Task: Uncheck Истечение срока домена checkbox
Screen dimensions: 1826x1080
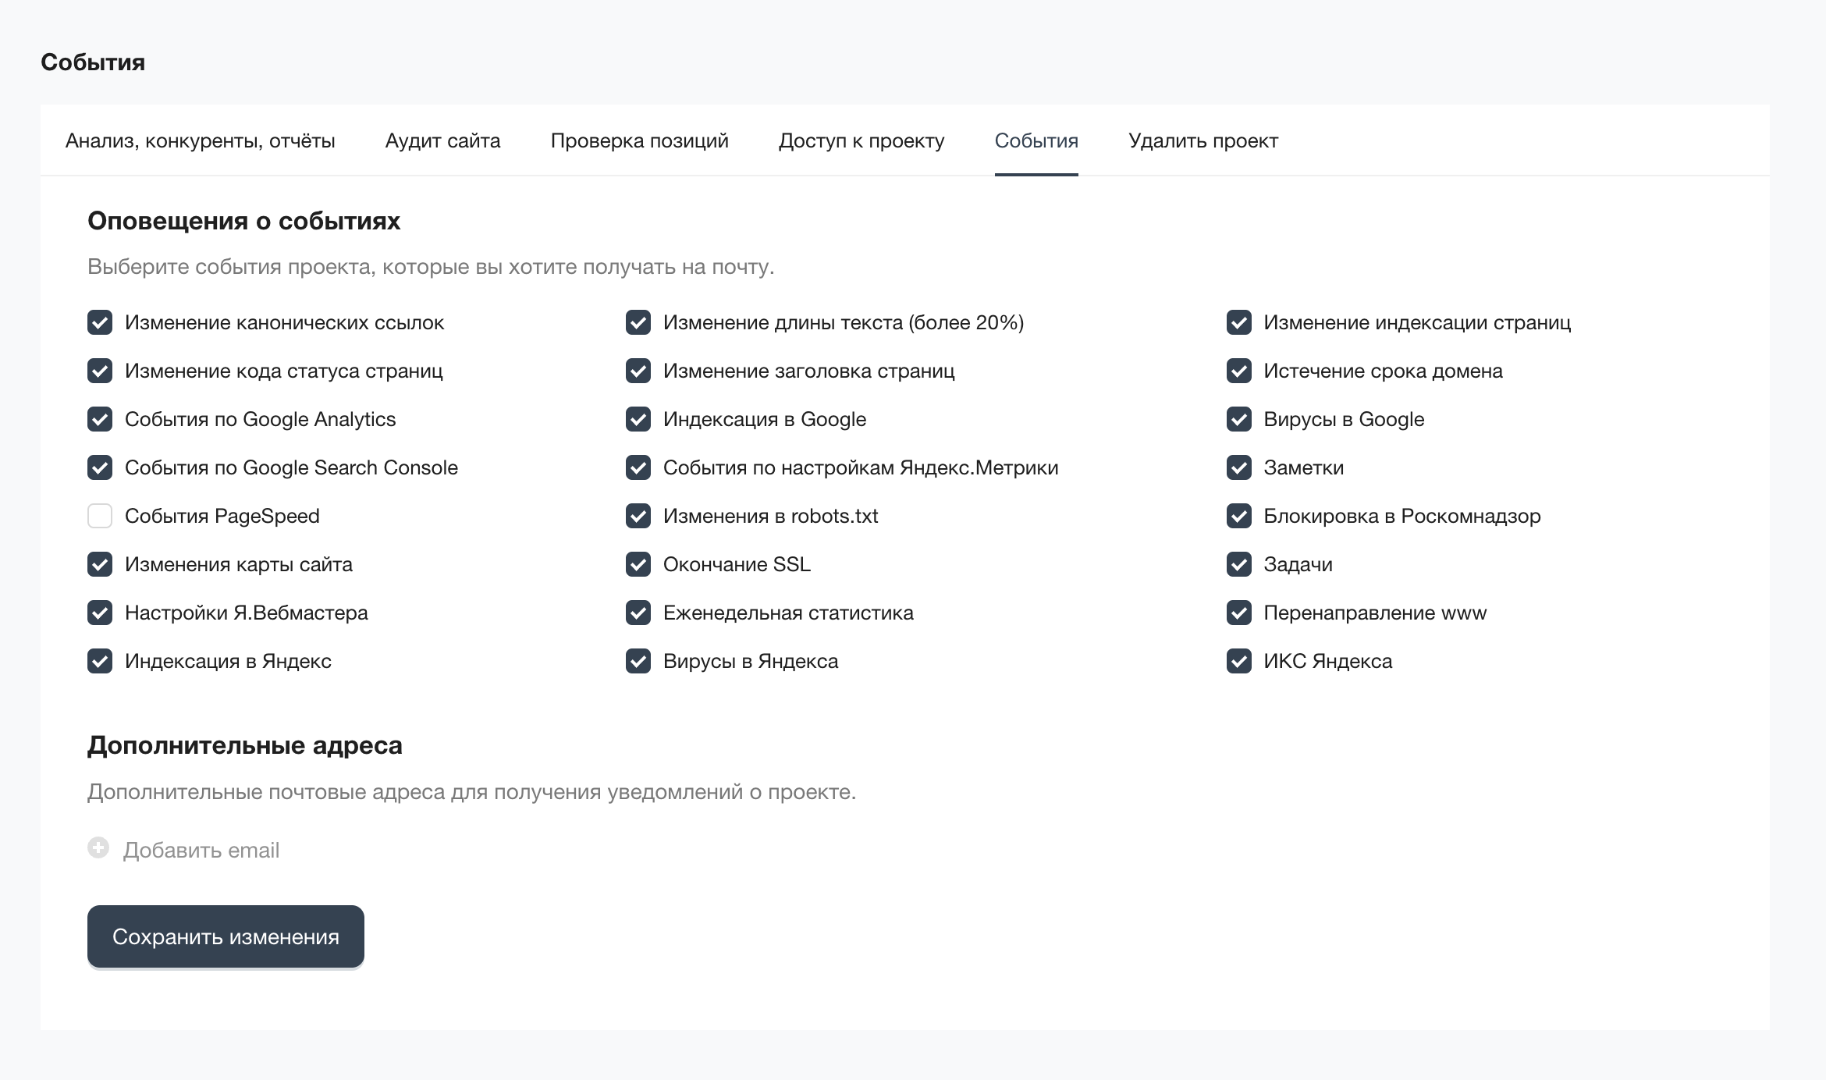Action: [x=1239, y=371]
